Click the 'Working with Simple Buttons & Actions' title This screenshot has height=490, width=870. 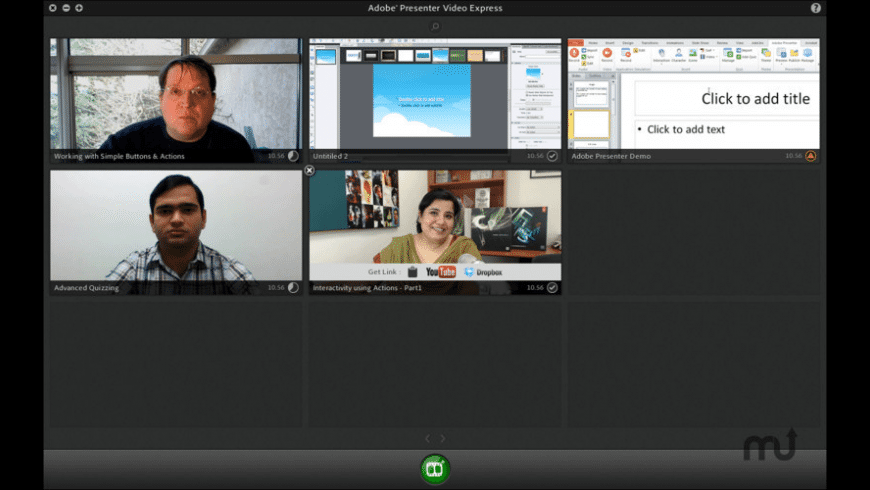point(119,156)
